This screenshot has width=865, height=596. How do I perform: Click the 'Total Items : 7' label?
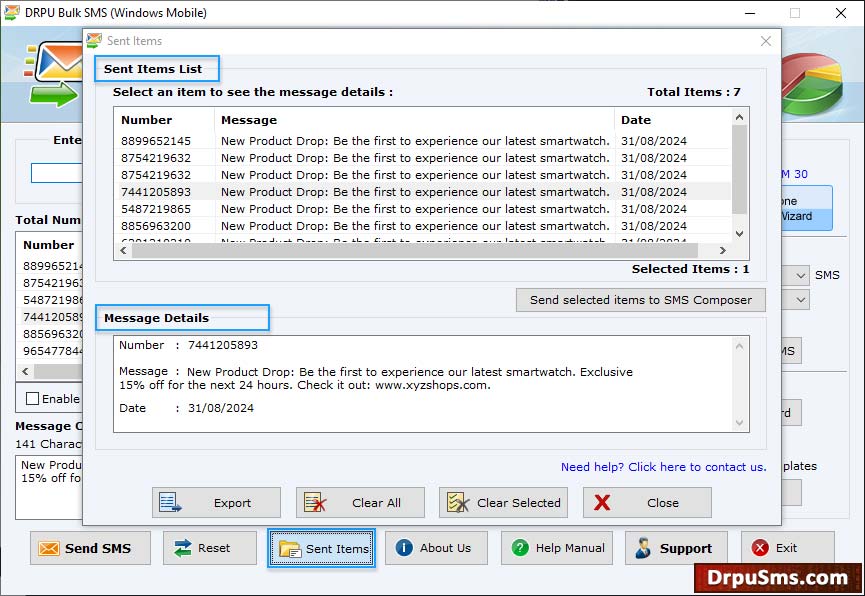[x=693, y=92]
